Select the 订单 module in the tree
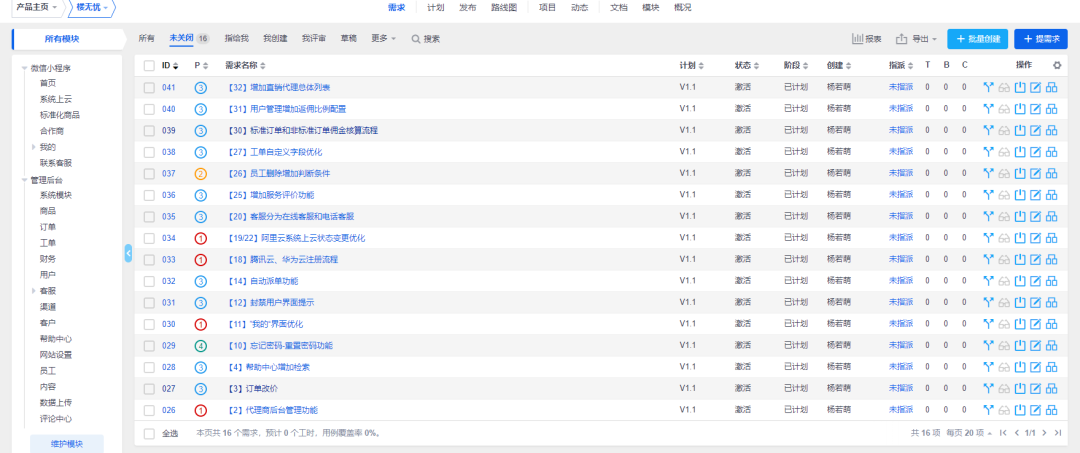Image resolution: width=1080 pixels, height=453 pixels. point(48,227)
